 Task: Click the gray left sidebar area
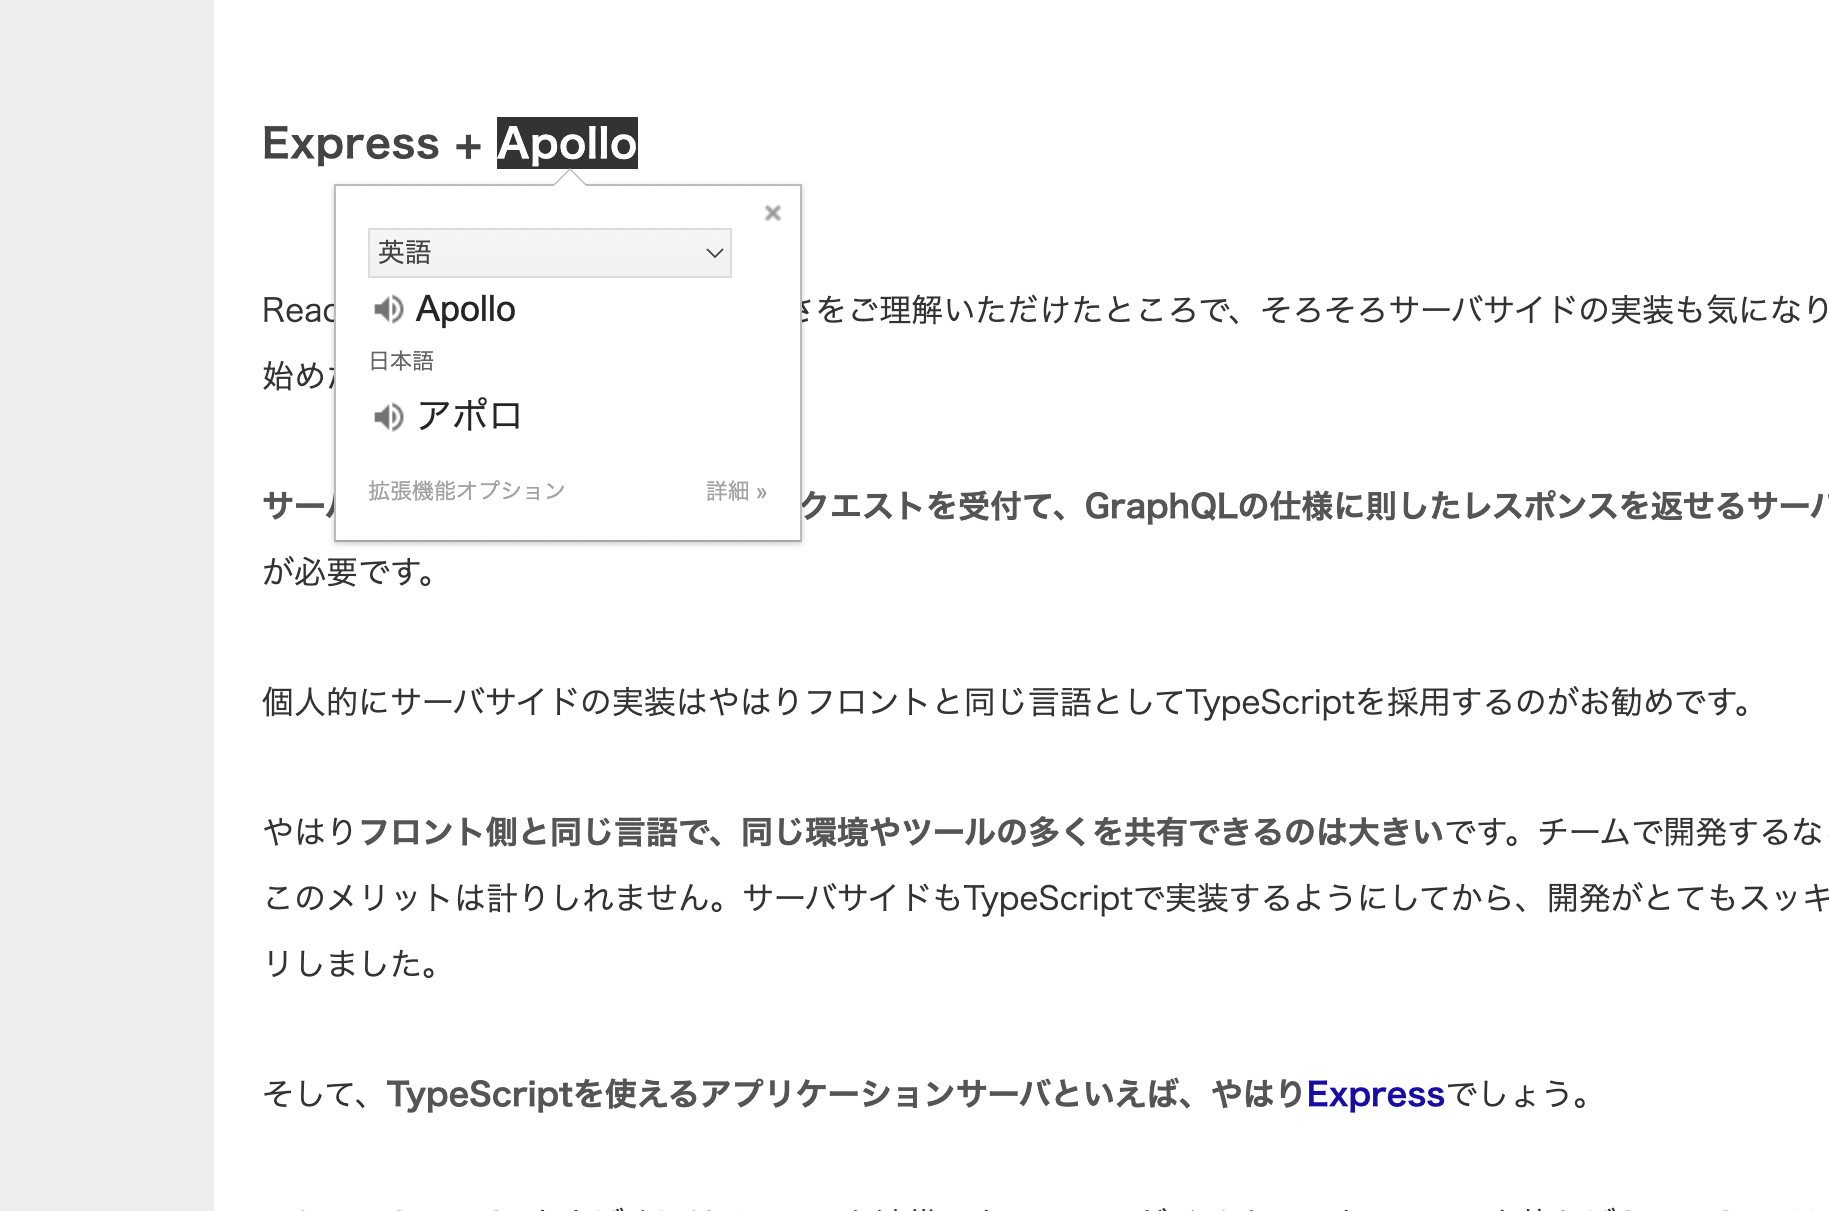pyautogui.click(x=106, y=605)
